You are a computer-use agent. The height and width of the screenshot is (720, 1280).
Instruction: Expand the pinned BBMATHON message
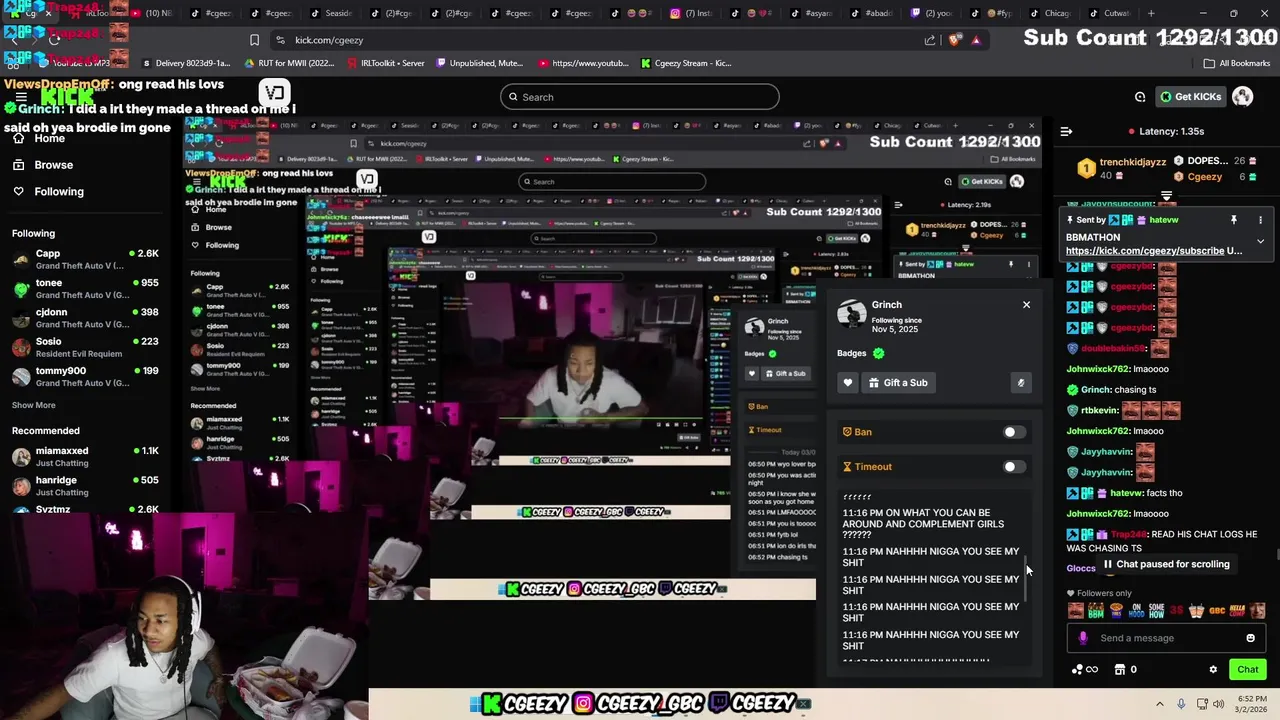pyautogui.click(x=1260, y=241)
